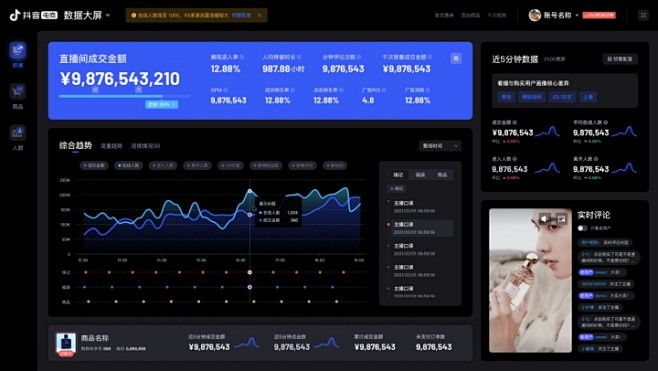
Task: Toggle the 离开人数 series chip in the chart legend
Action: point(197,165)
